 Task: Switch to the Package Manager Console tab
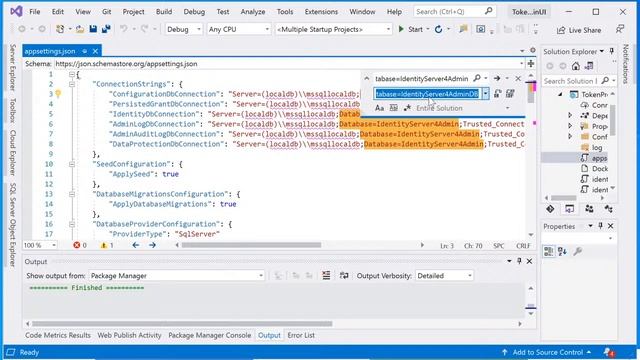click(209, 336)
